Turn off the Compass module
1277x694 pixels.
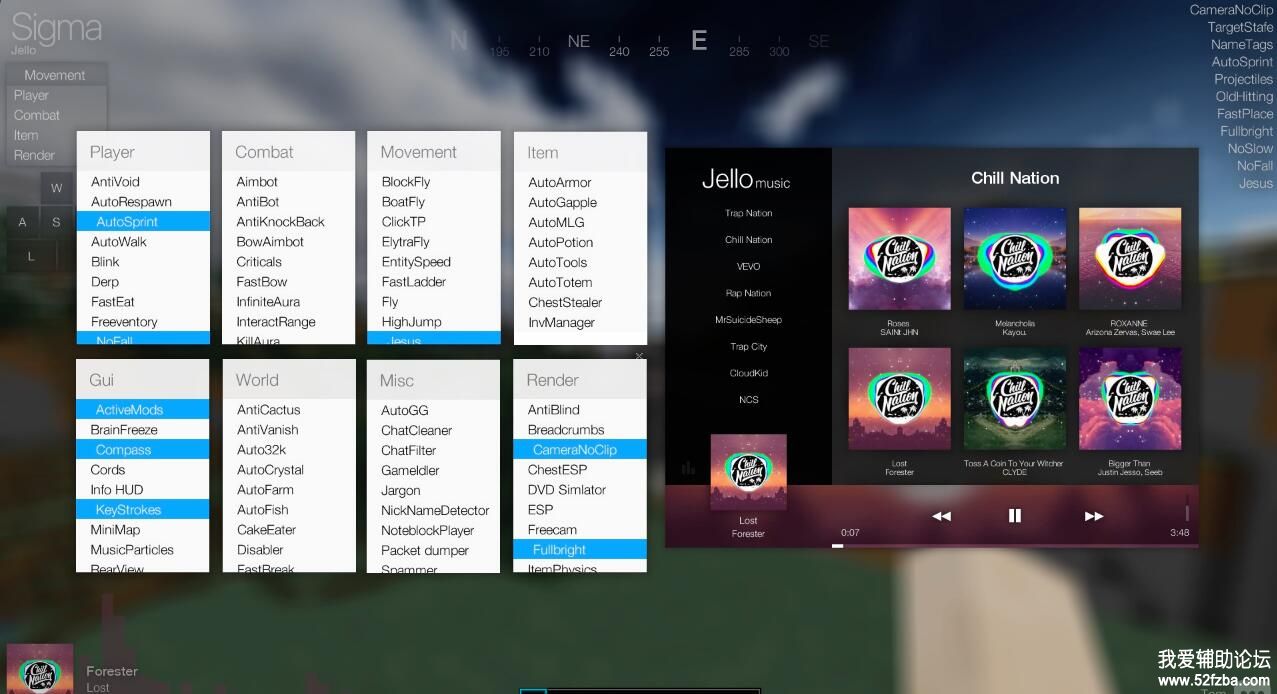coord(143,450)
